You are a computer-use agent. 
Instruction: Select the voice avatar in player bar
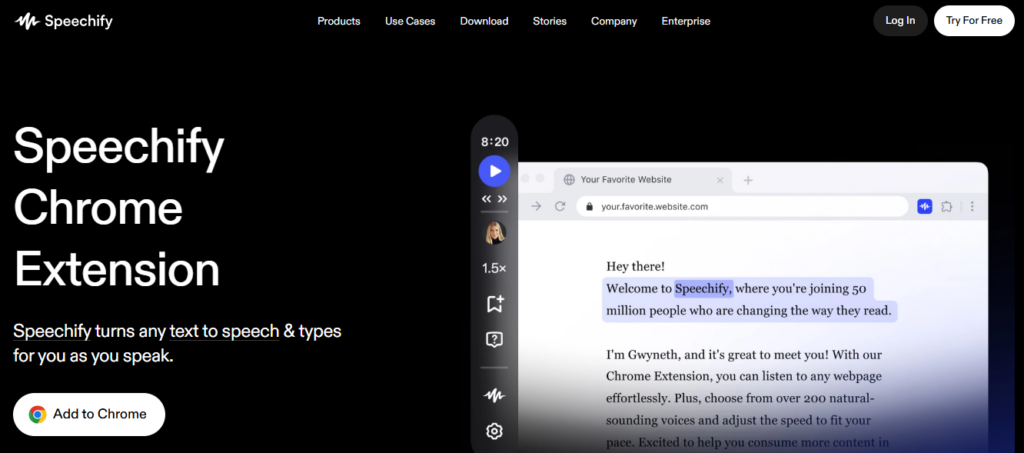(494, 233)
